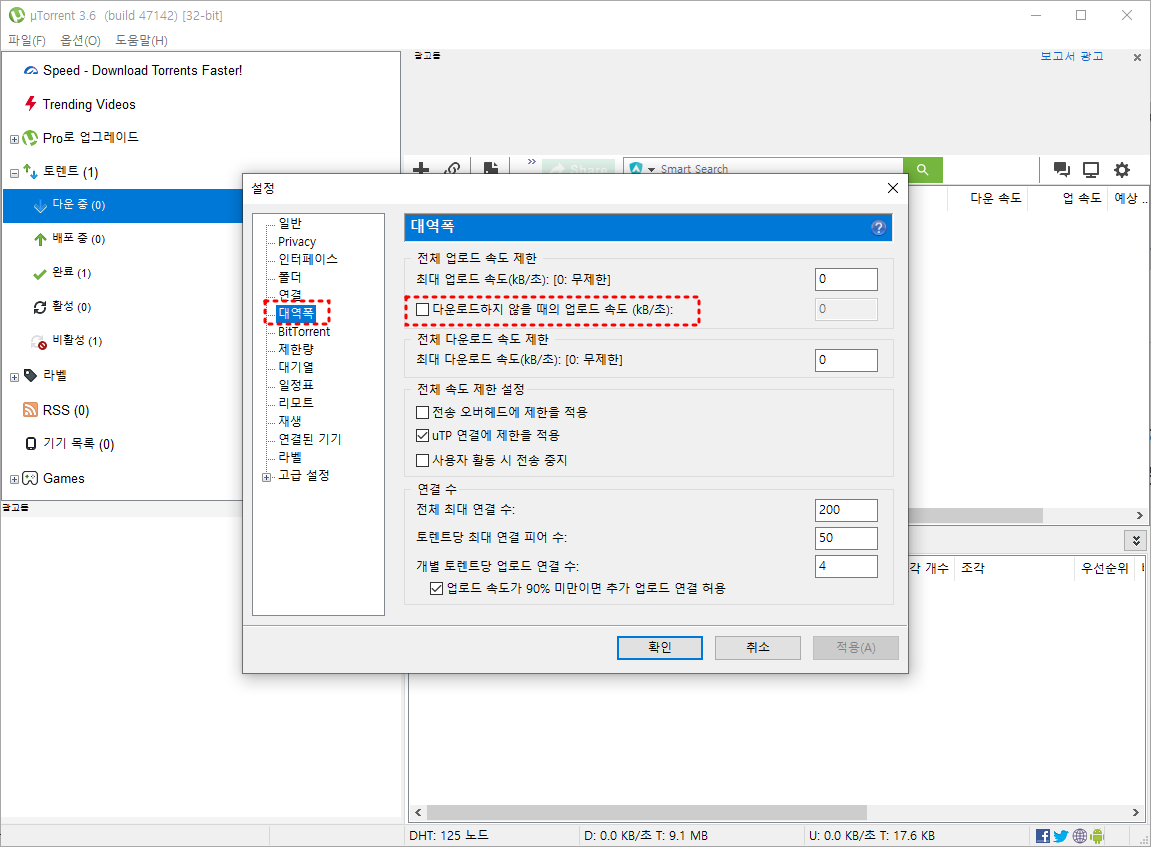Click the green search magnifier button
The image size is (1151, 847).
coord(923,170)
